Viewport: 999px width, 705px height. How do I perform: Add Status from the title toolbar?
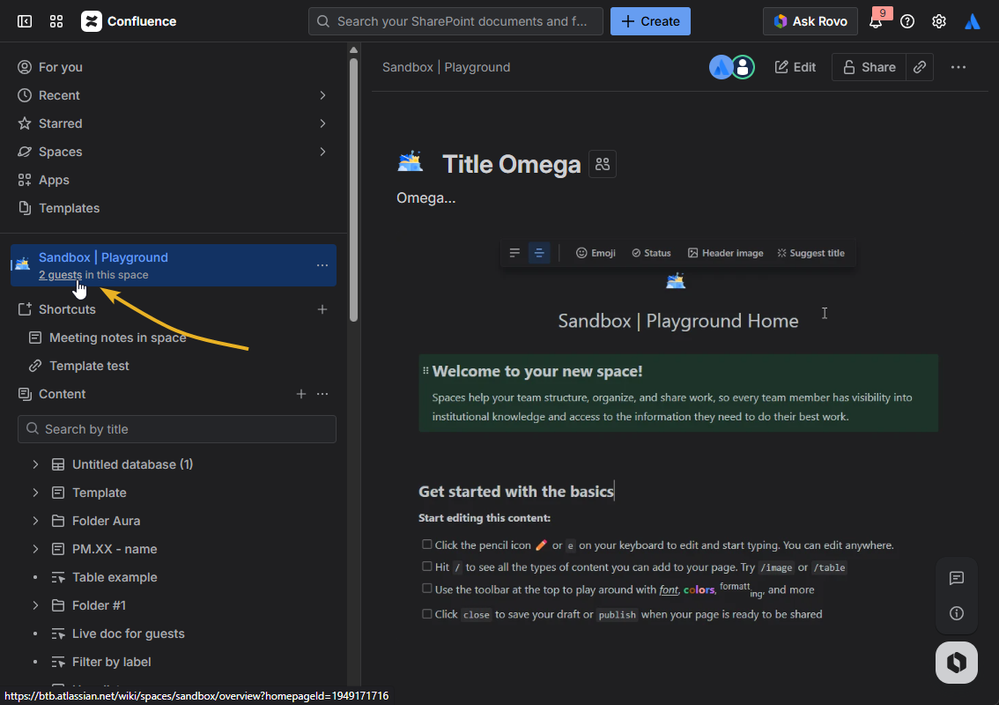651,253
